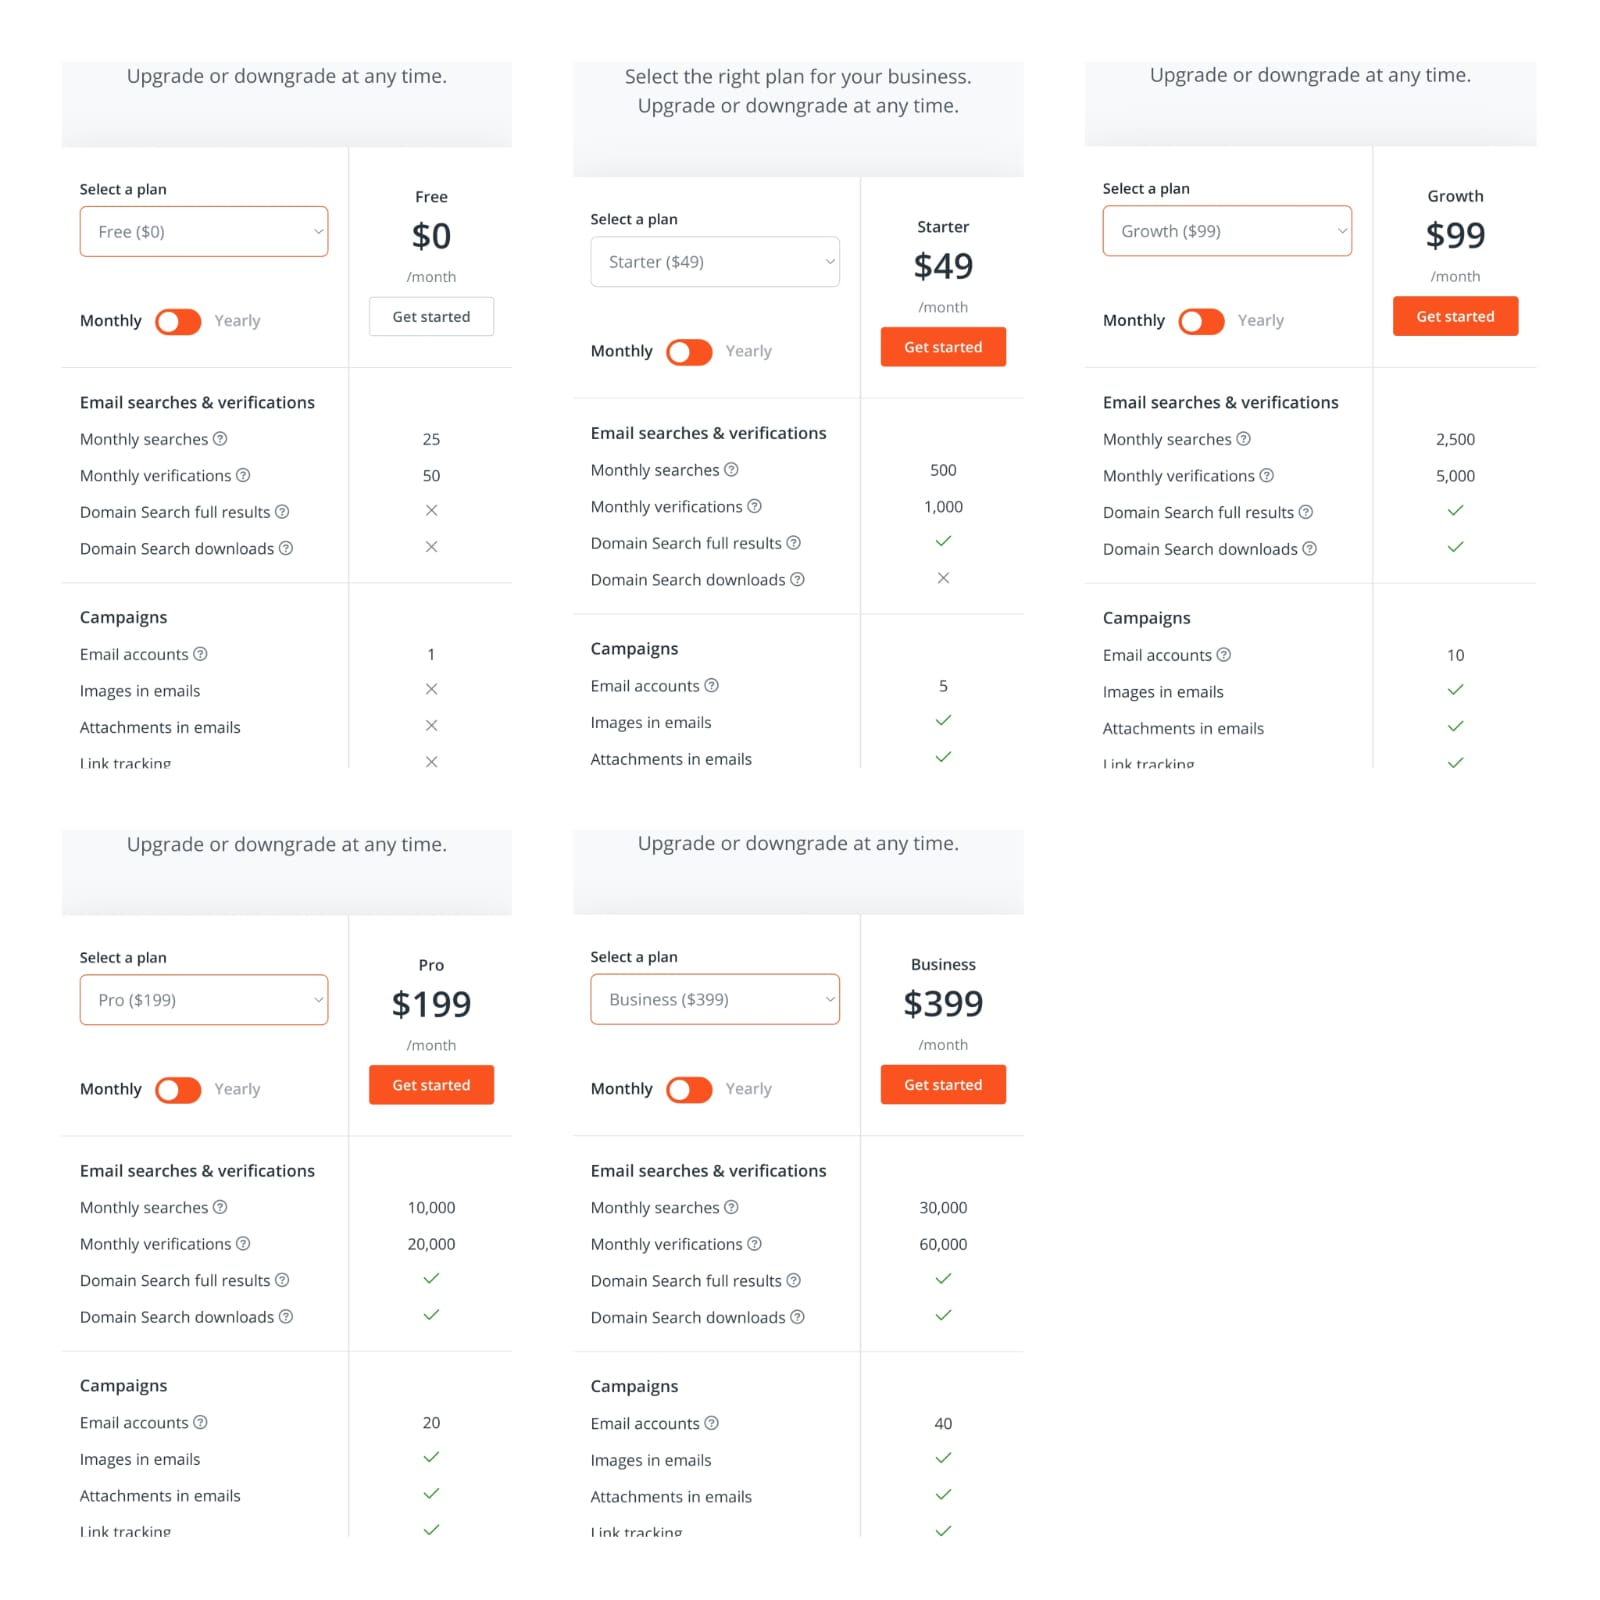Open the Pro ($199) plan dropdown
Screen dimensions: 1600x1600
204,1000
